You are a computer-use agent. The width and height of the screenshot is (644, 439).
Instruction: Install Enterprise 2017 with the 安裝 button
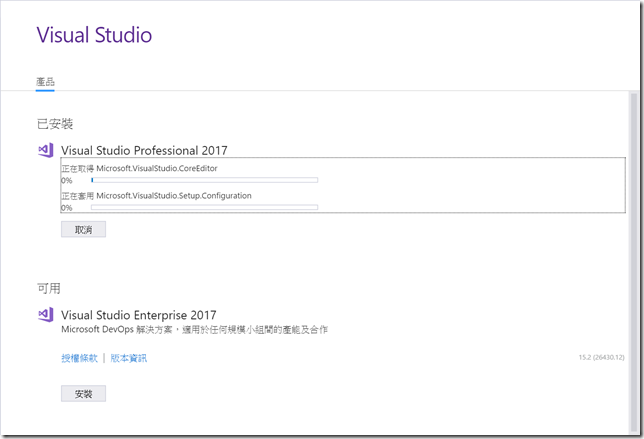tap(83, 394)
